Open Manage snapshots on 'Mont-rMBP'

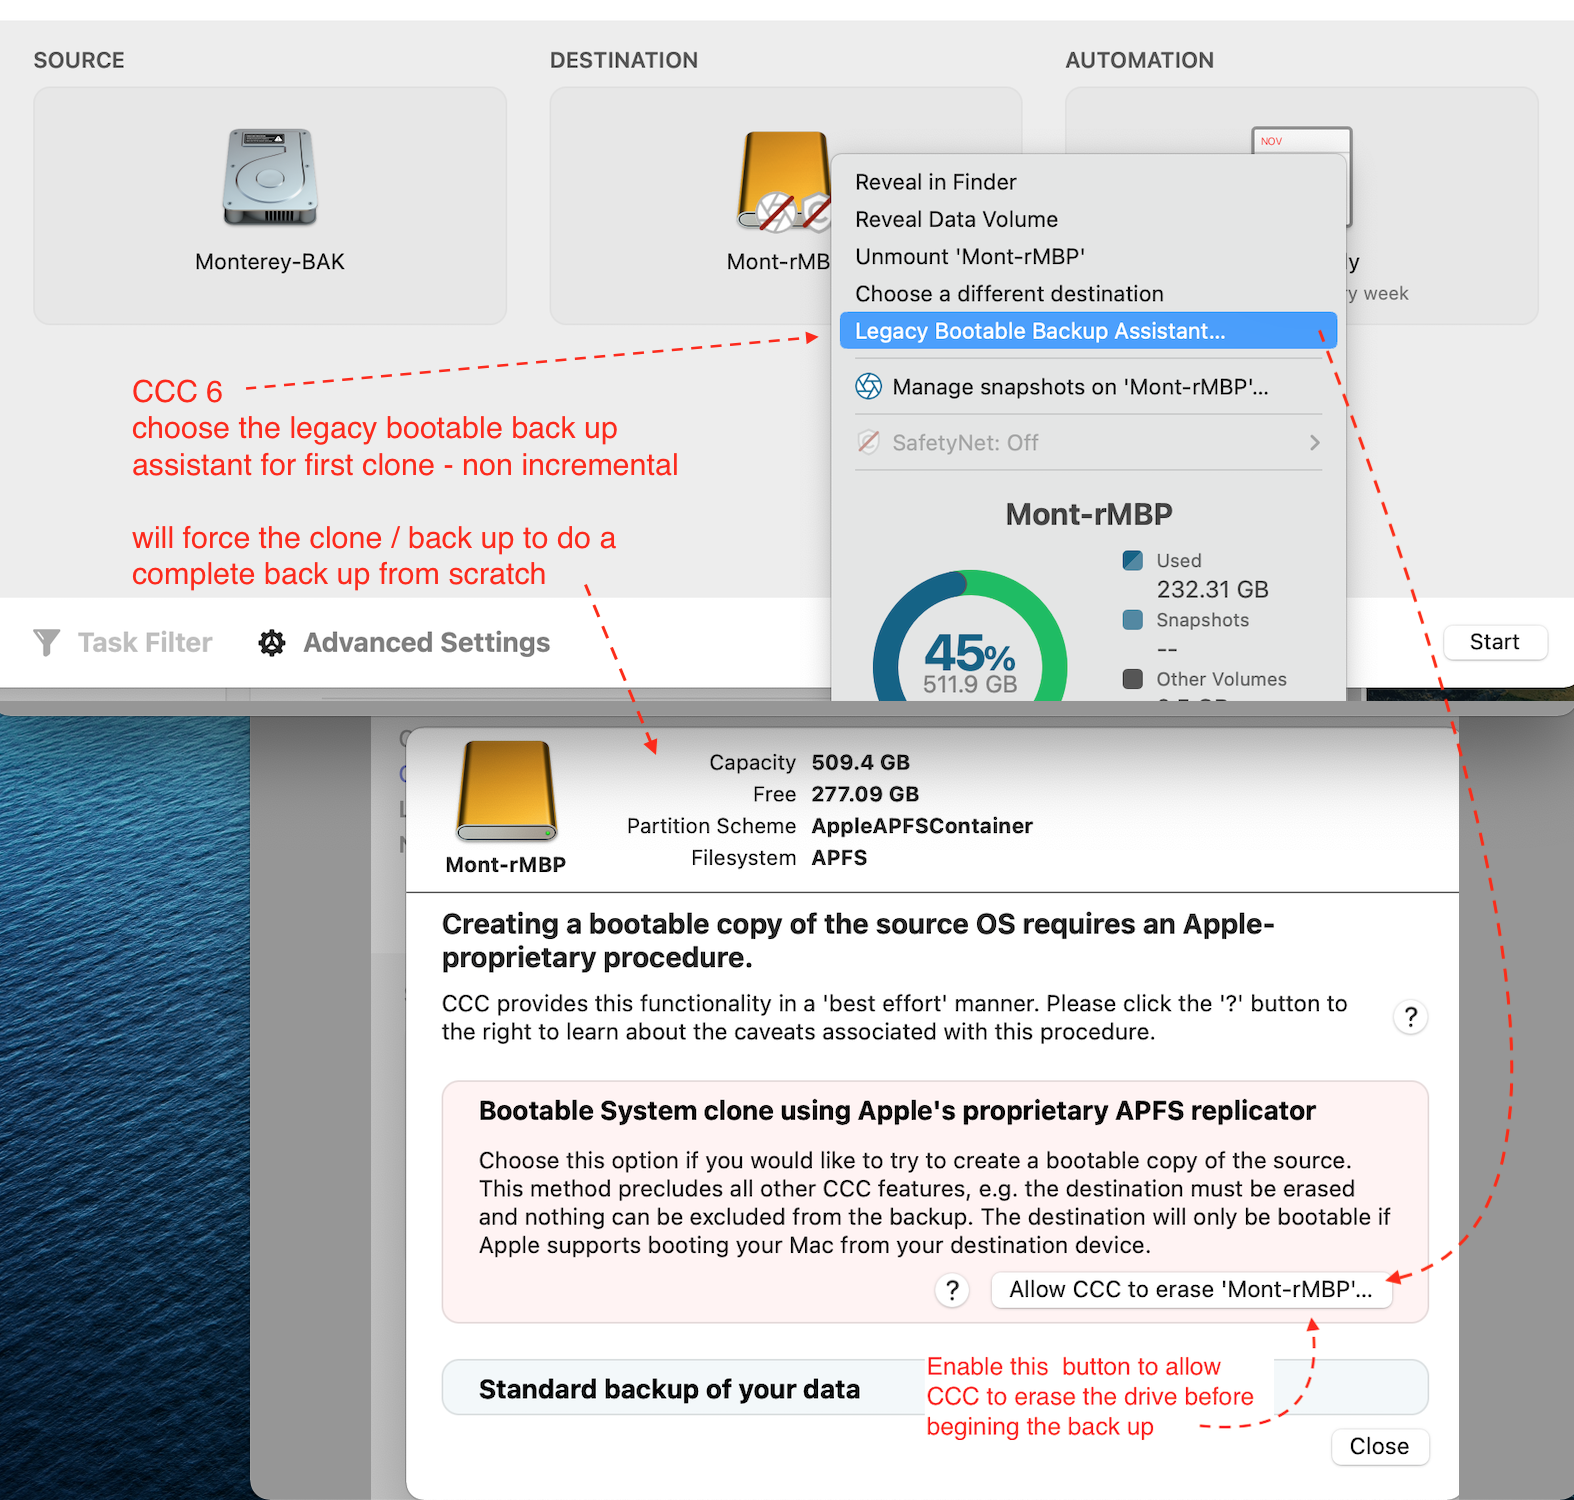[1080, 387]
